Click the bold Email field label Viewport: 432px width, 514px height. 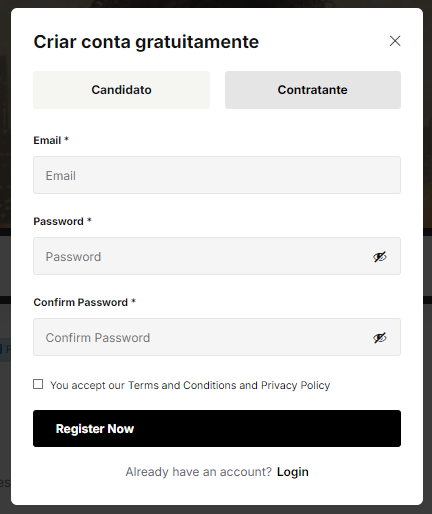tap(47, 140)
